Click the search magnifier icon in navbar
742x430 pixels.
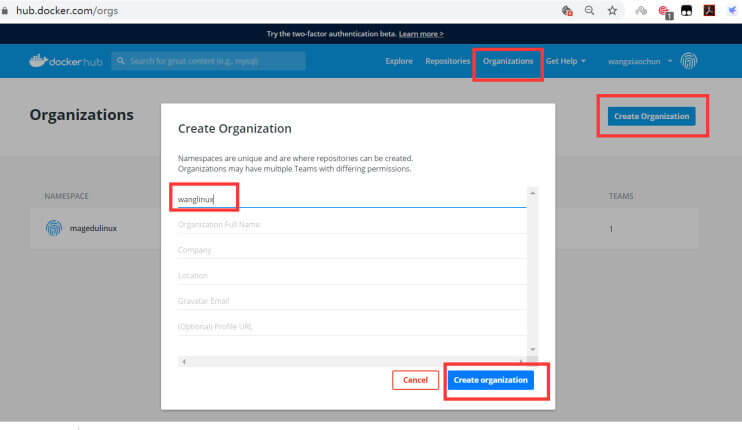coord(121,61)
